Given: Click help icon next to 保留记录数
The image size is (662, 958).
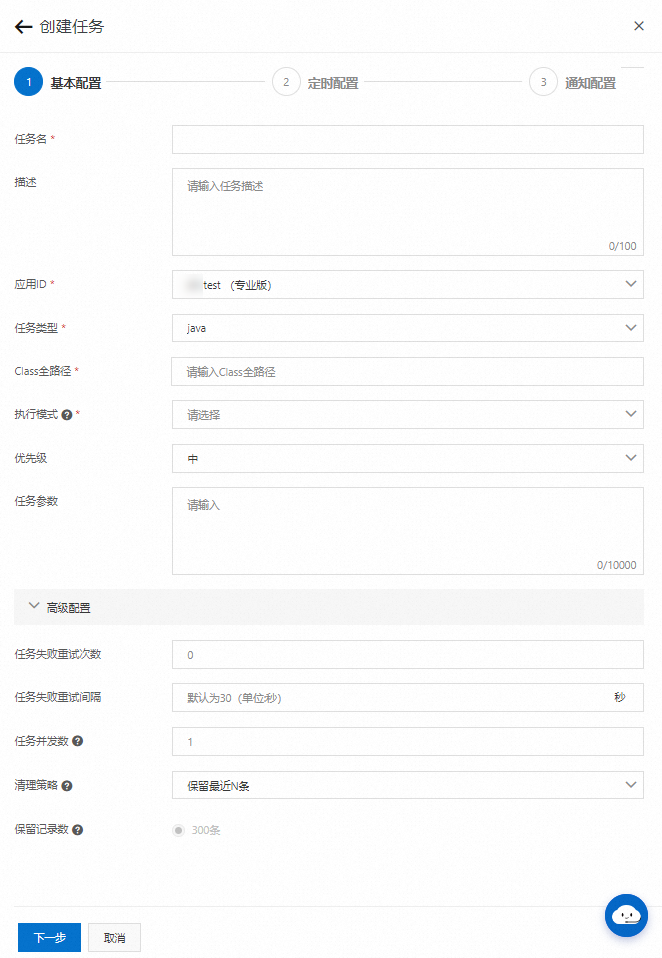Looking at the screenshot, I should click(78, 830).
